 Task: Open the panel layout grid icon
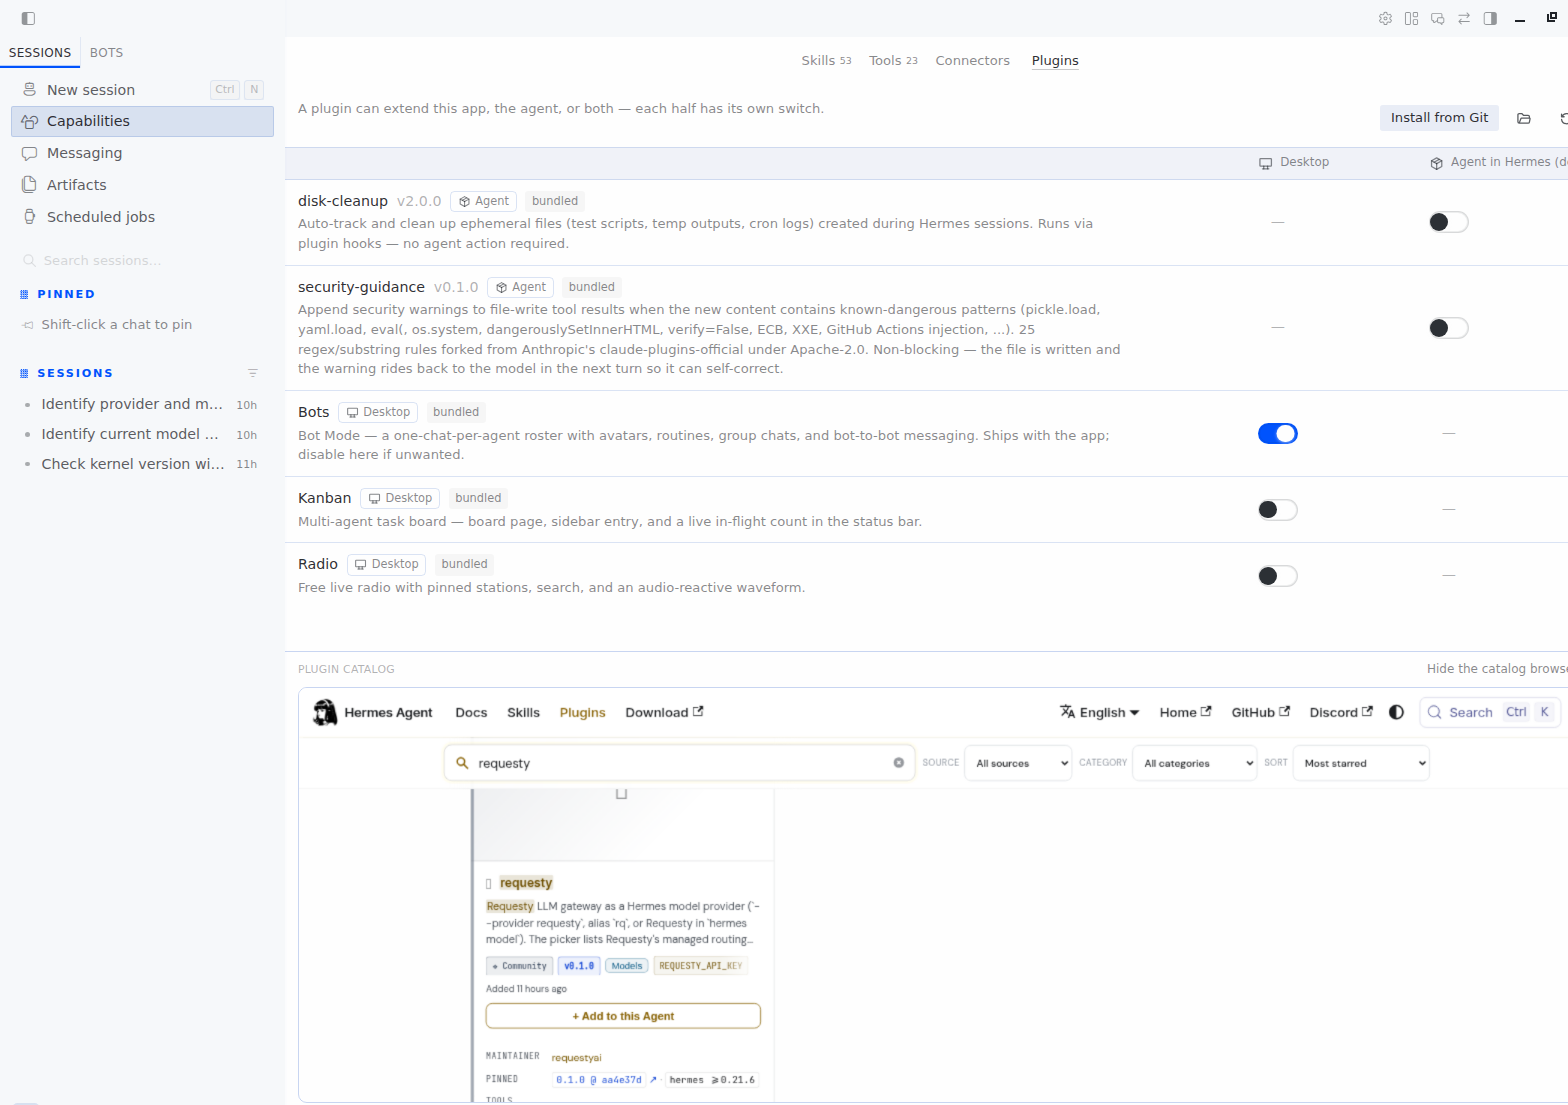pos(1411,18)
